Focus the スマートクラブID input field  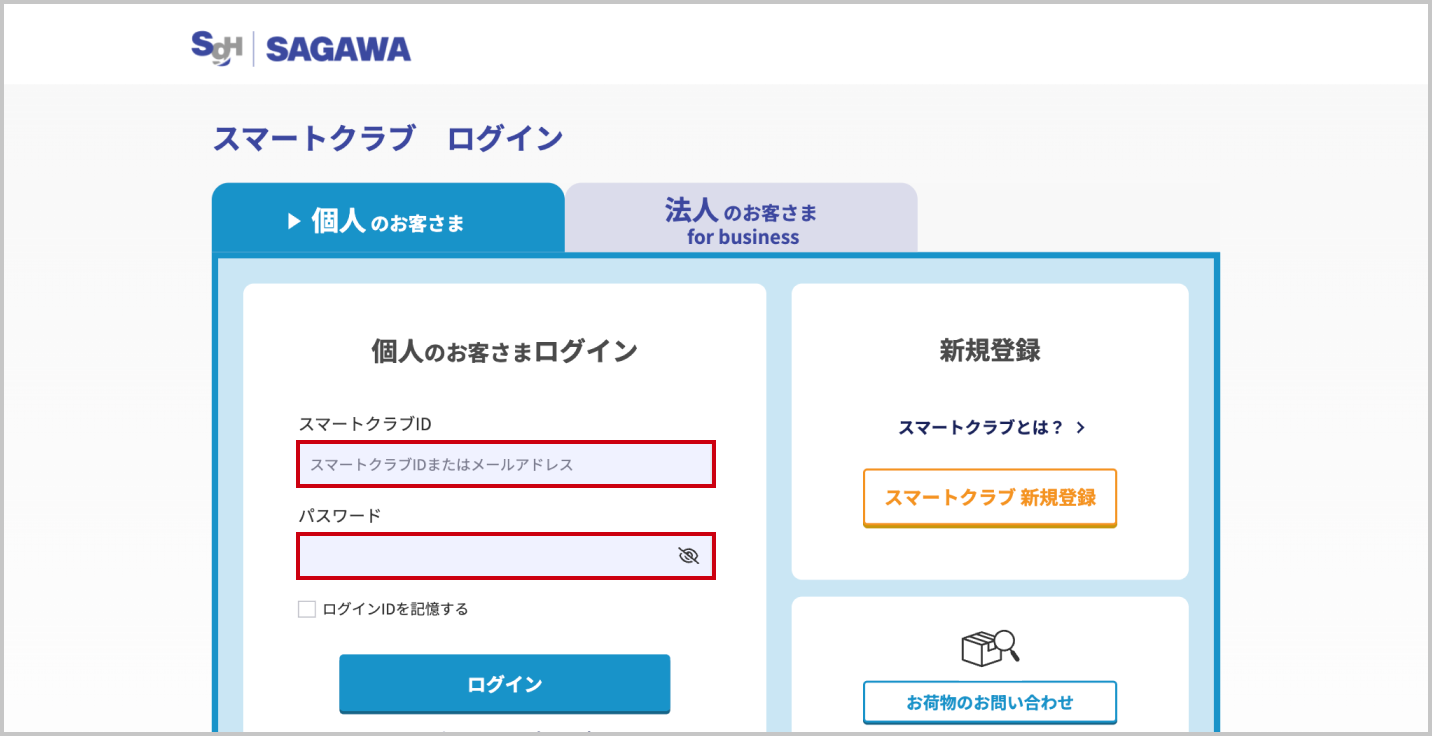coord(506,464)
